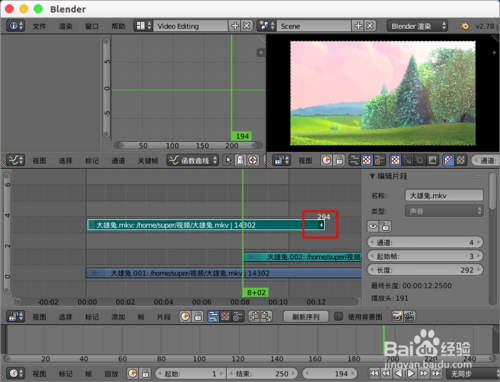Click the OpenGL render animation clapper icon

click(409, 316)
